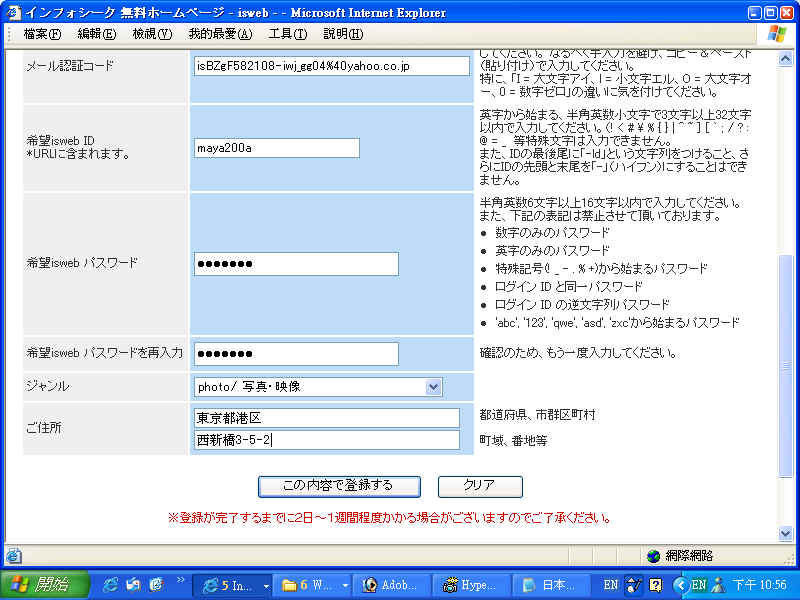Open the grouped folder windows taskbar button
The height and width of the screenshot is (600, 800).
(x=313, y=585)
